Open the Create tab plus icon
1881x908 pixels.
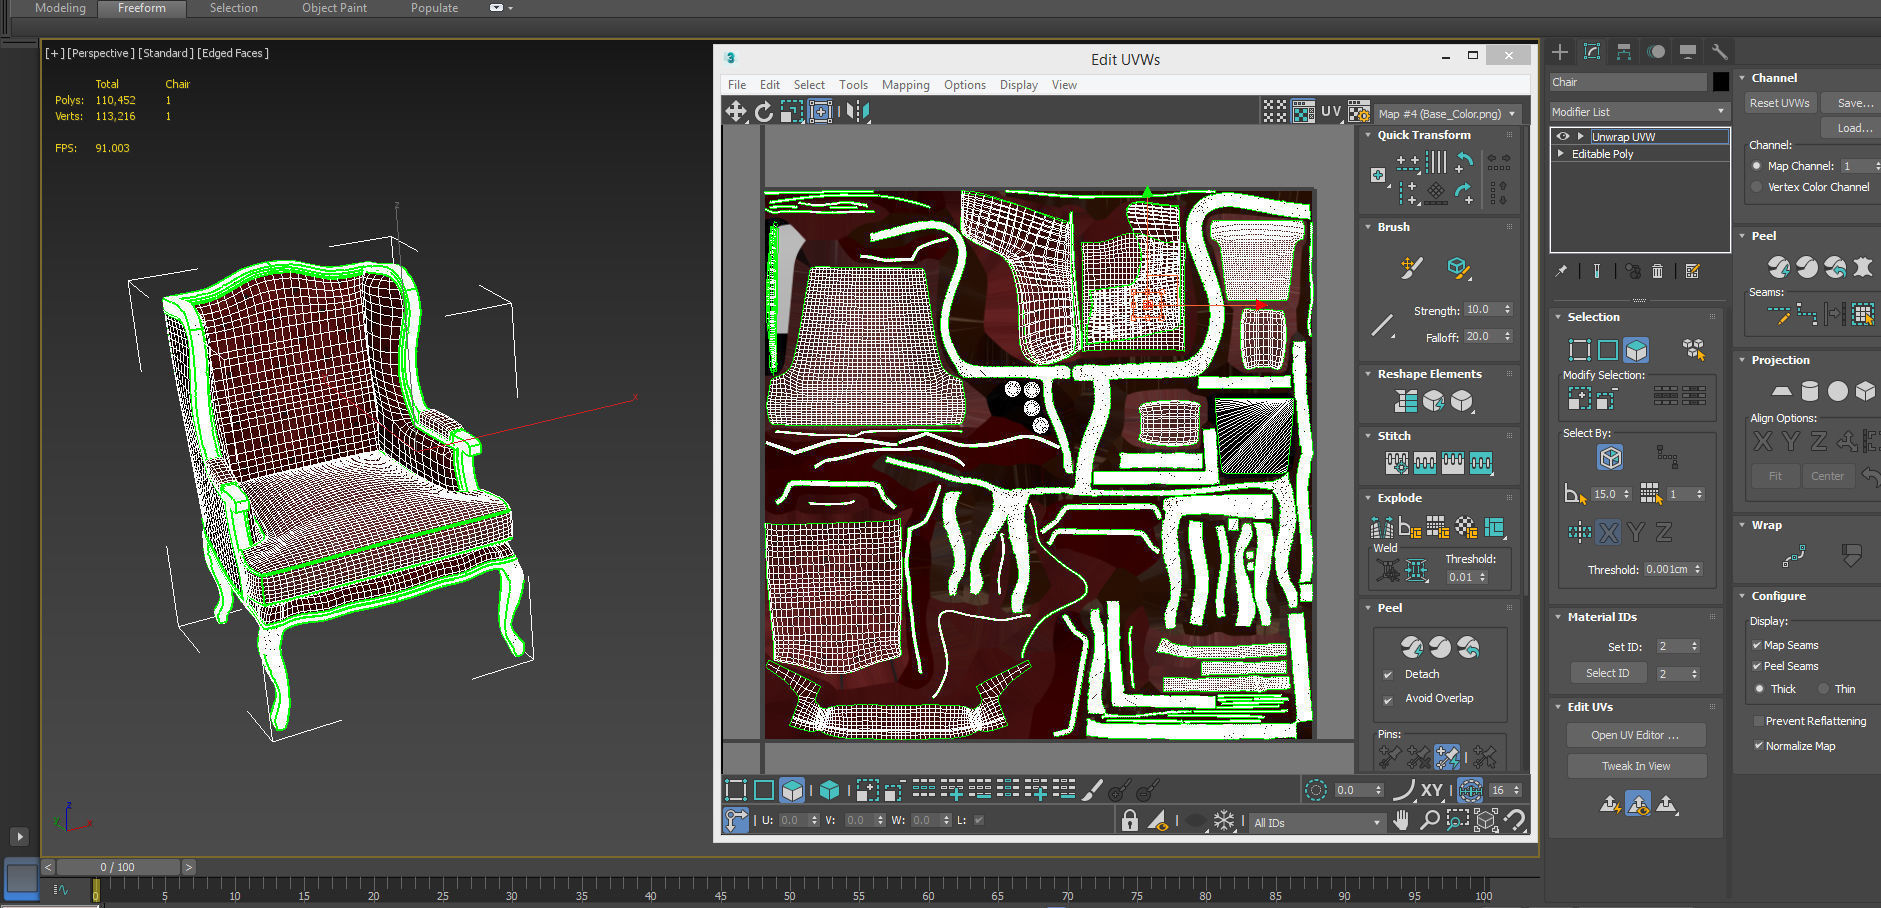(1560, 52)
